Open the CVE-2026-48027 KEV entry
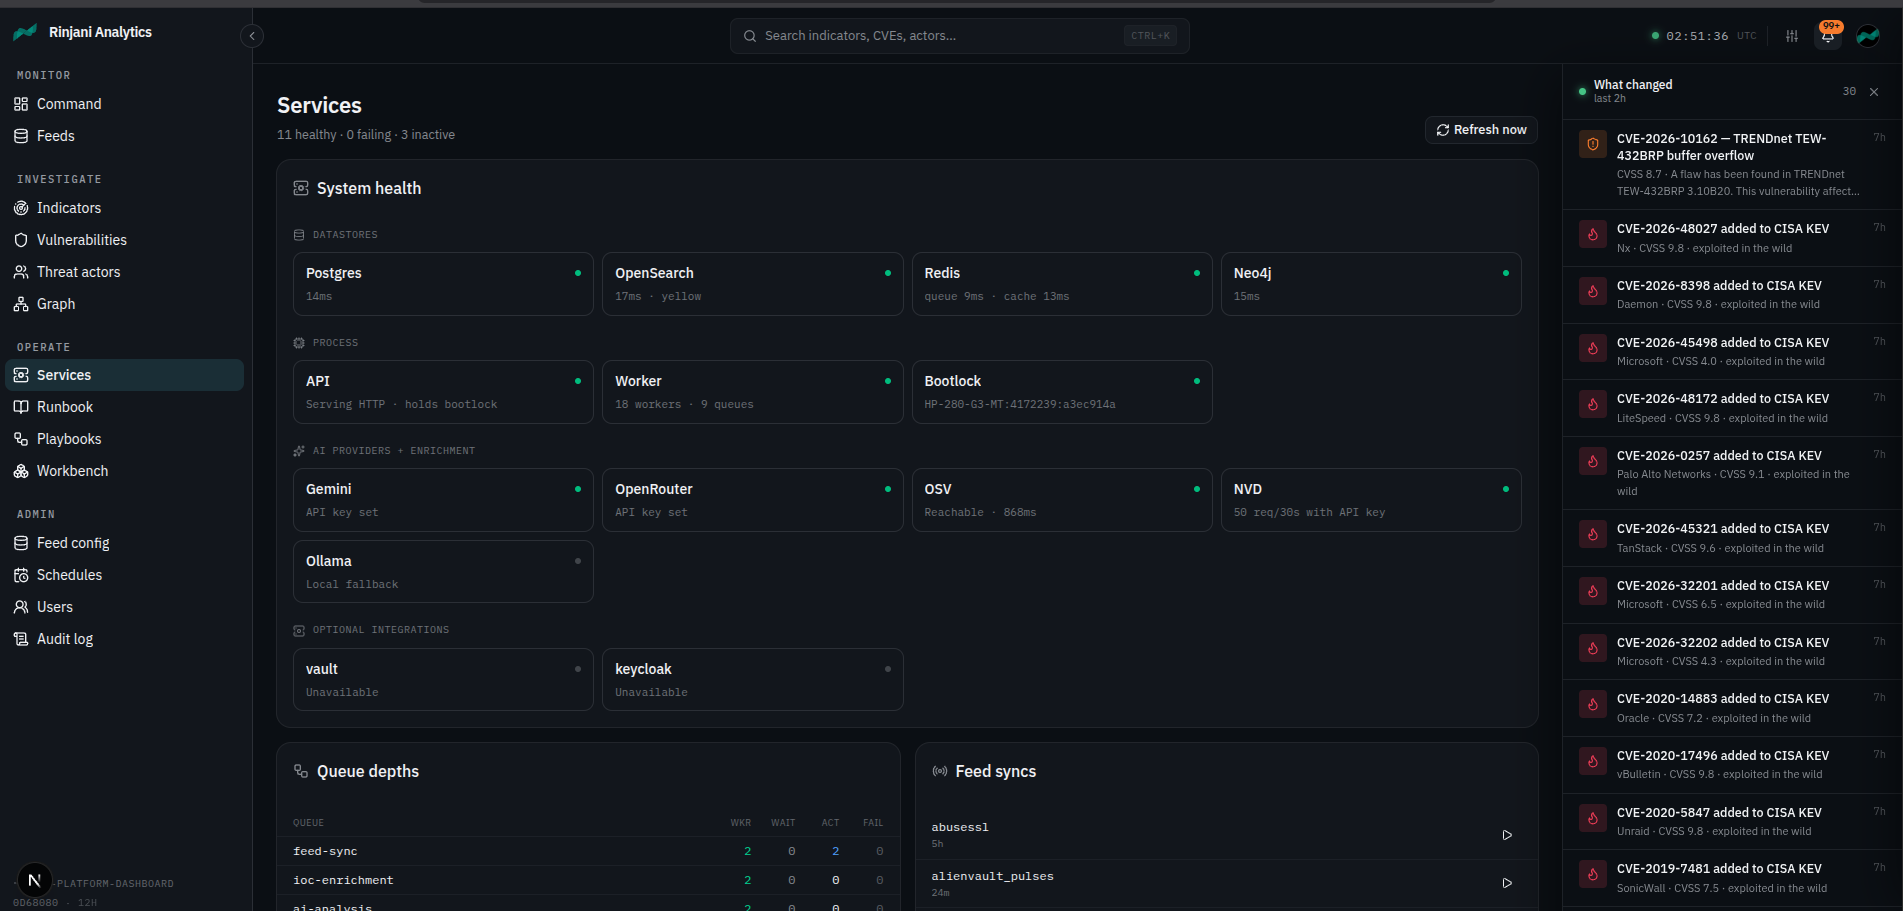Viewport: 1903px width, 911px height. click(x=1732, y=238)
